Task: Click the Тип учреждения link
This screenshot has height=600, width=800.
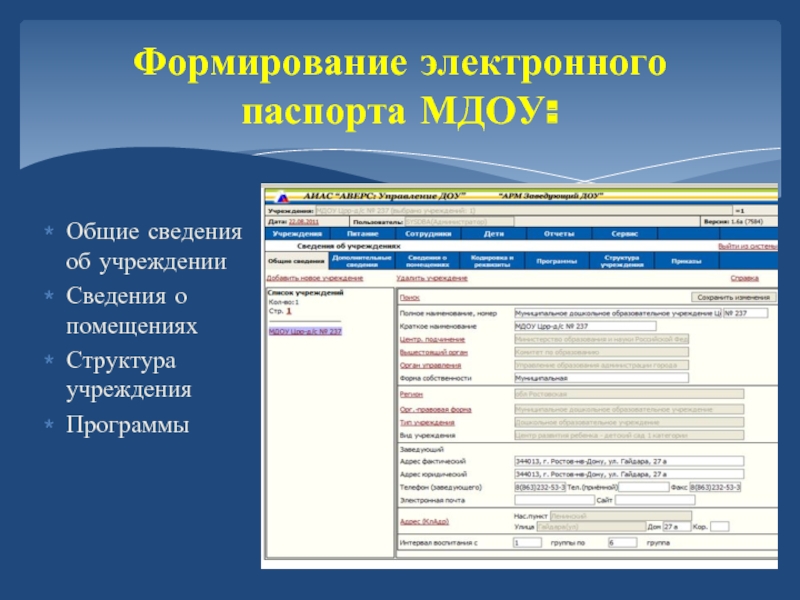Action: tap(427, 422)
